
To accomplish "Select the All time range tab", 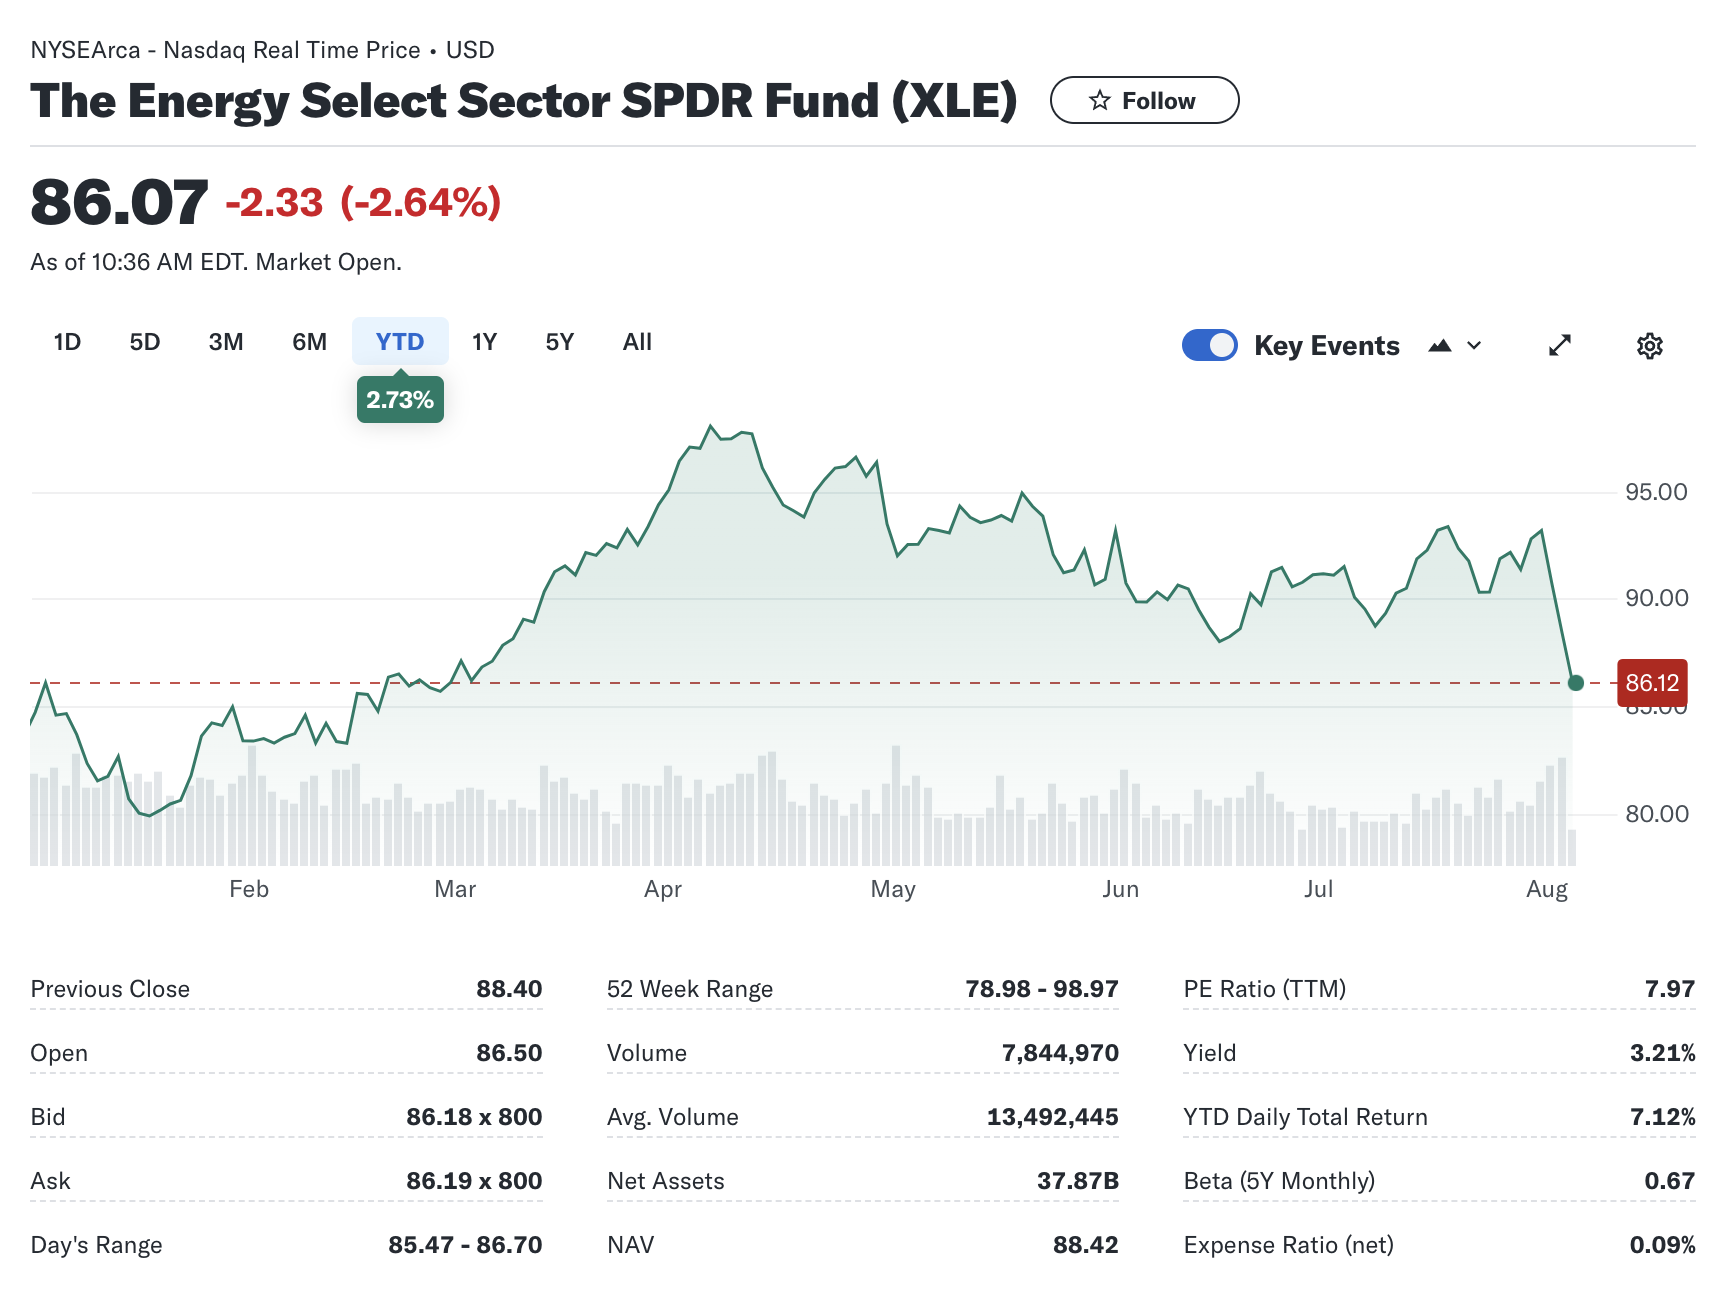I will click(x=637, y=342).
